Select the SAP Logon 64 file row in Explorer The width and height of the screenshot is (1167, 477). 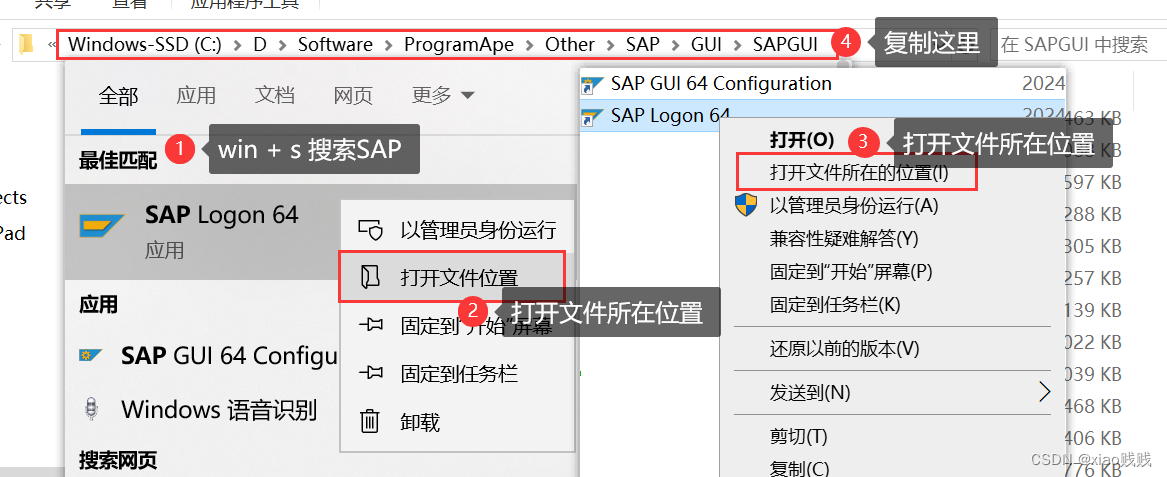point(822,116)
